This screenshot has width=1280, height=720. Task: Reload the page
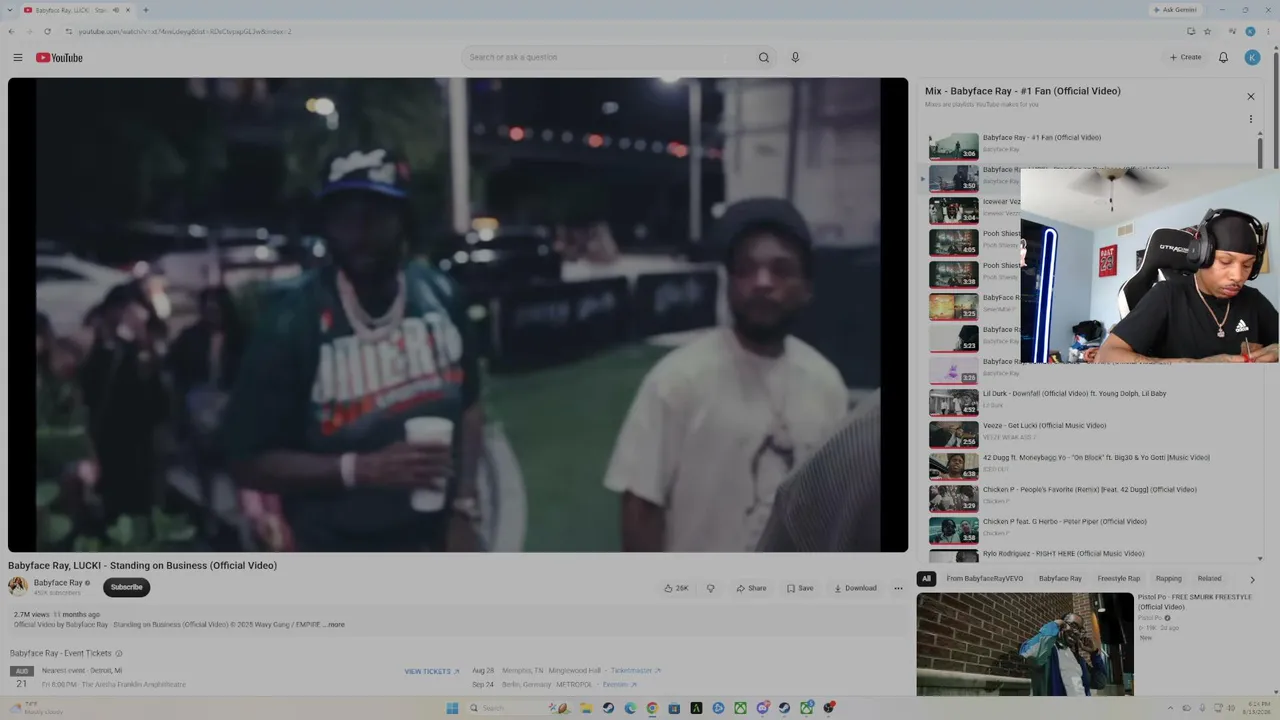[x=47, y=31]
